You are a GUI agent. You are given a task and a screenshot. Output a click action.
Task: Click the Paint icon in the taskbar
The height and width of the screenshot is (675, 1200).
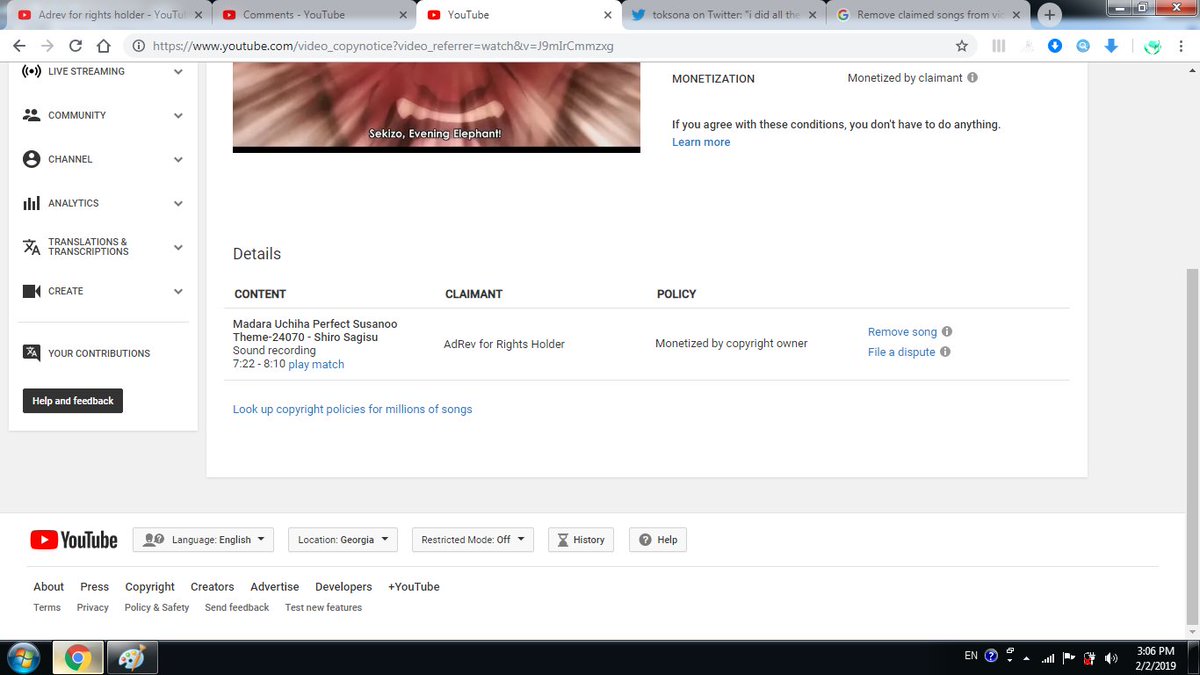point(131,658)
